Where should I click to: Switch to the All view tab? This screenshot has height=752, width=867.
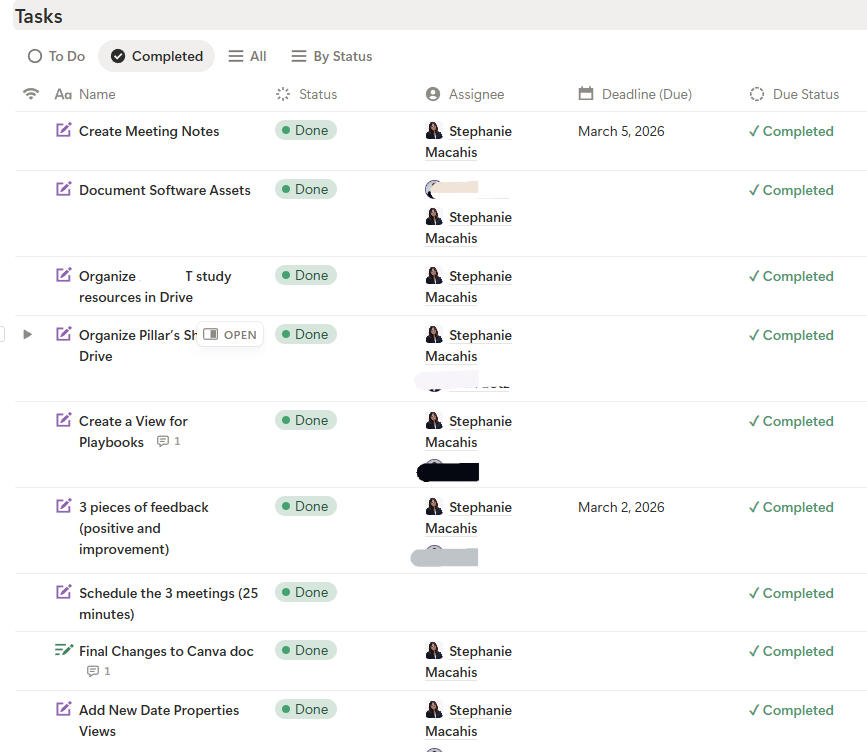[247, 56]
